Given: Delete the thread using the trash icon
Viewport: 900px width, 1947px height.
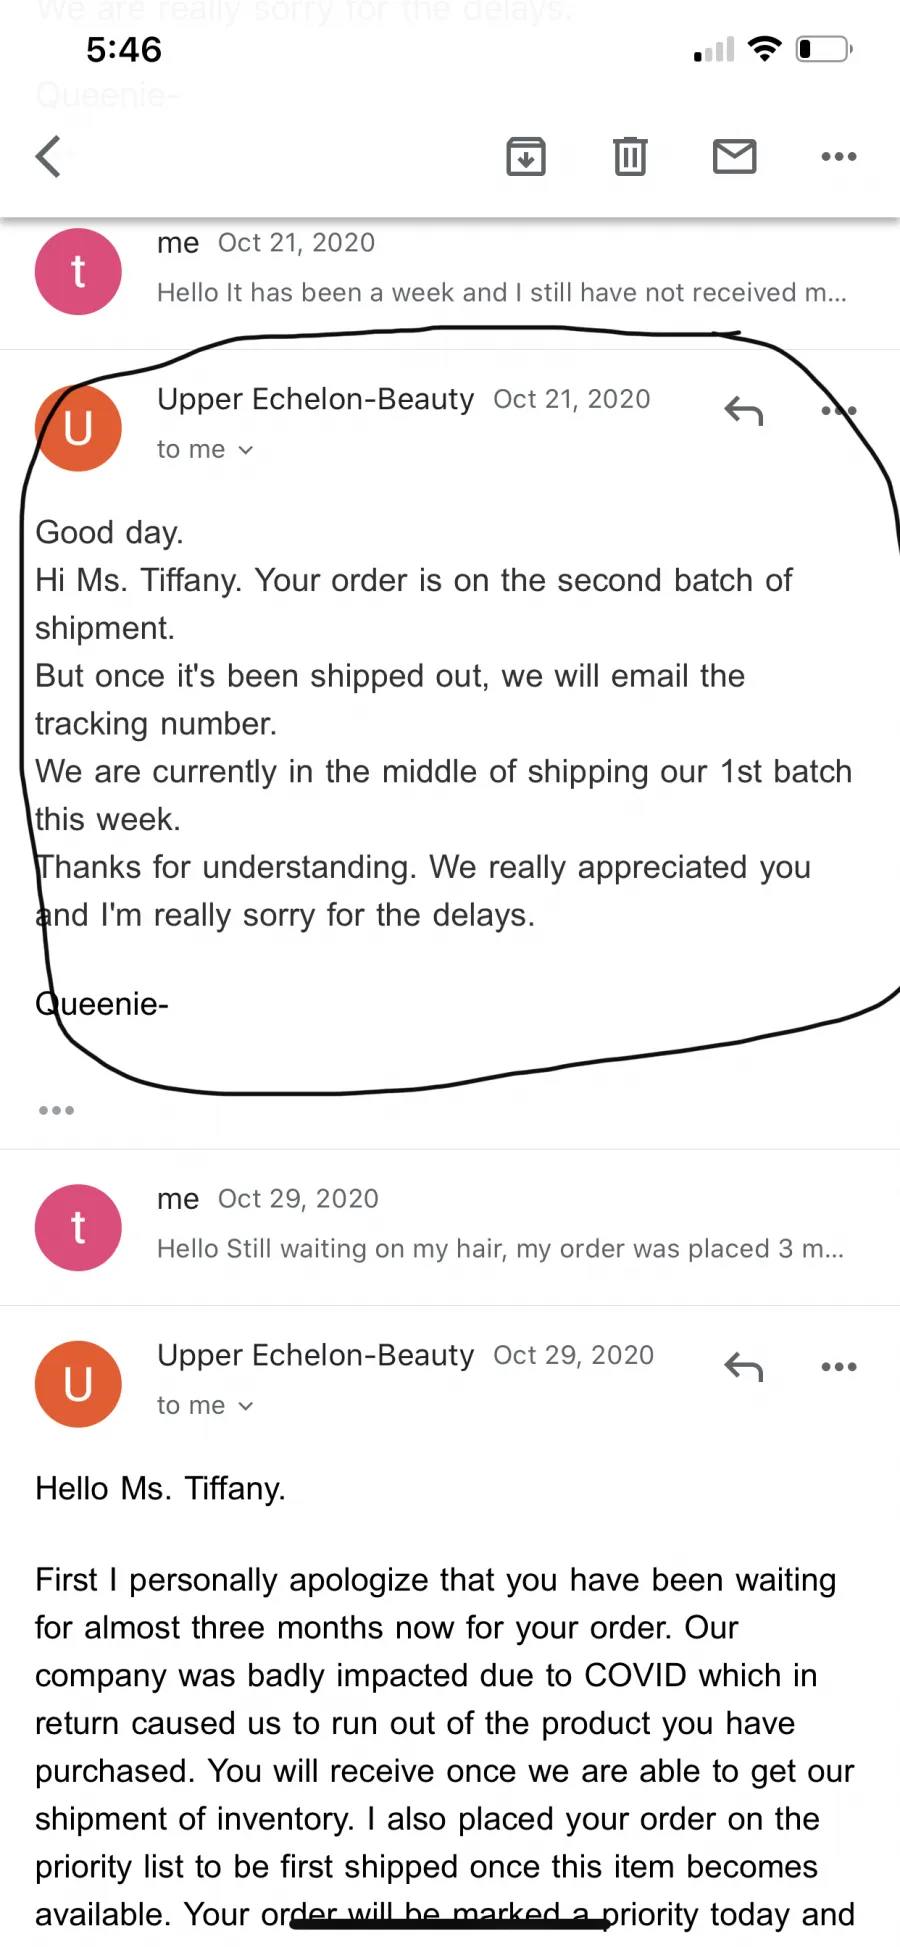Looking at the screenshot, I should 630,156.
